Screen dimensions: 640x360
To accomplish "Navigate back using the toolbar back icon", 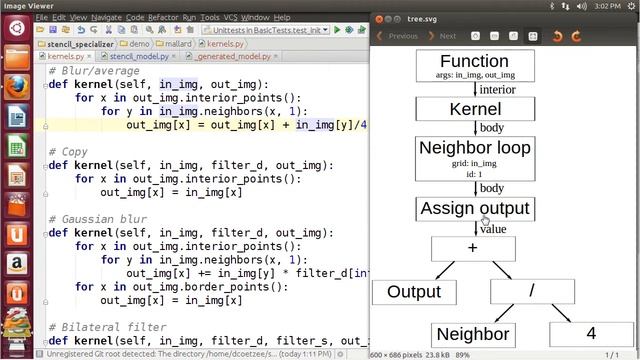I will point(178,30).
